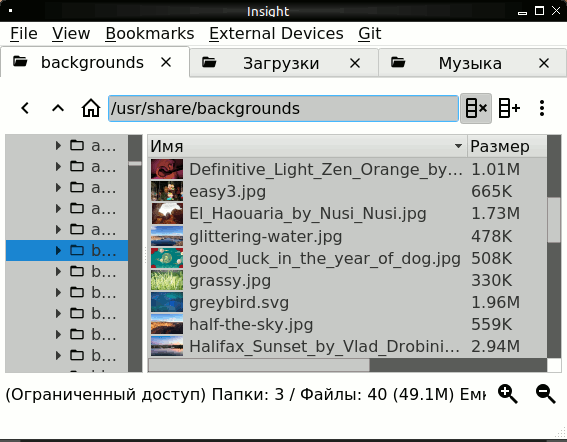
Task: Add pane with the columns-plus icon
Action: click(x=509, y=108)
